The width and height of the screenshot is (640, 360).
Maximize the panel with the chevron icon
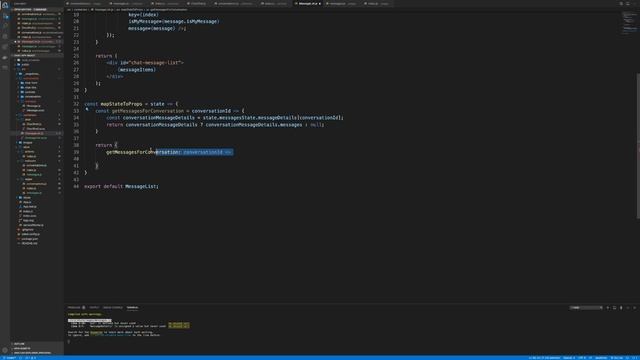pos(628,308)
